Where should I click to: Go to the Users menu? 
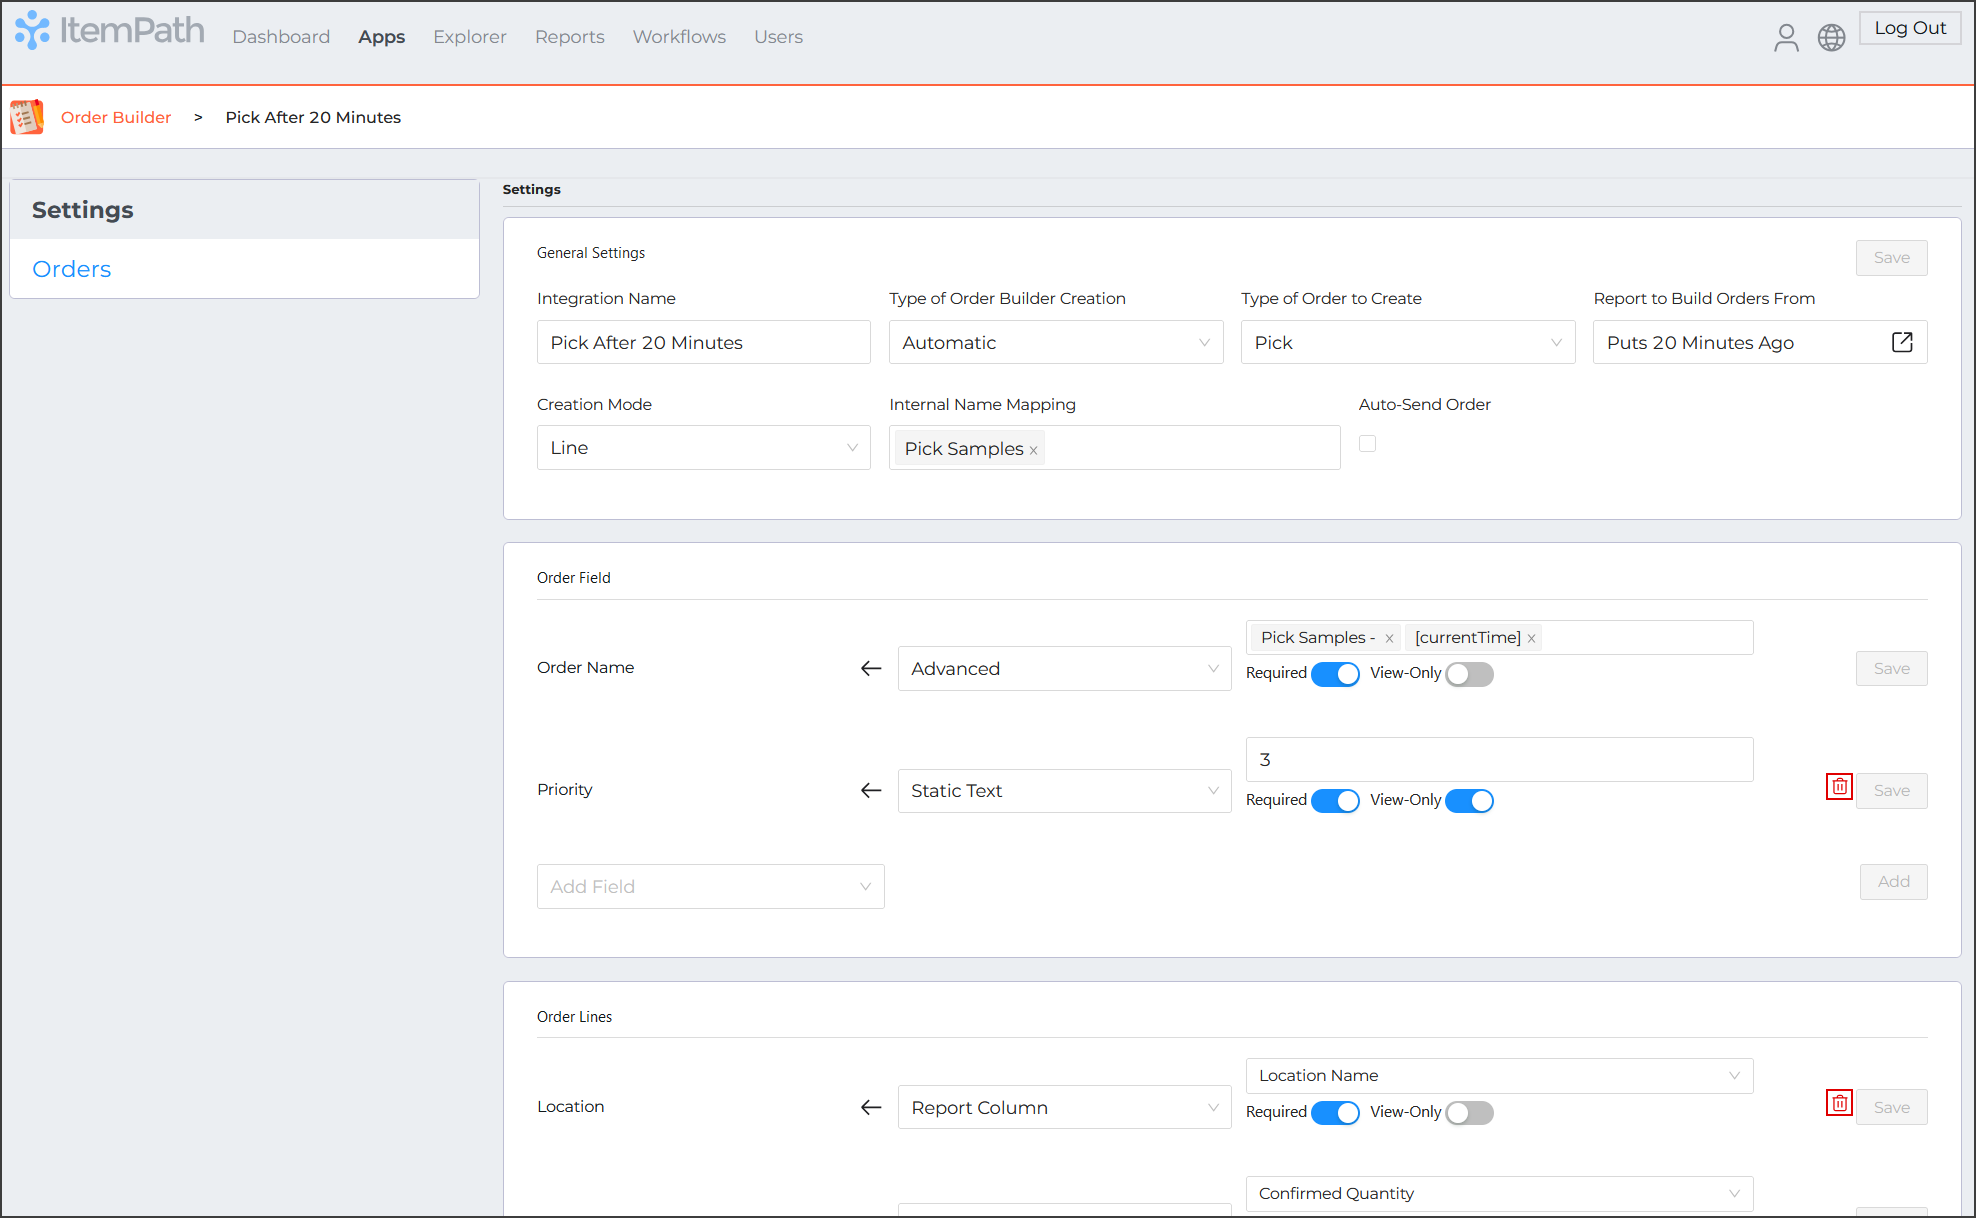(778, 37)
